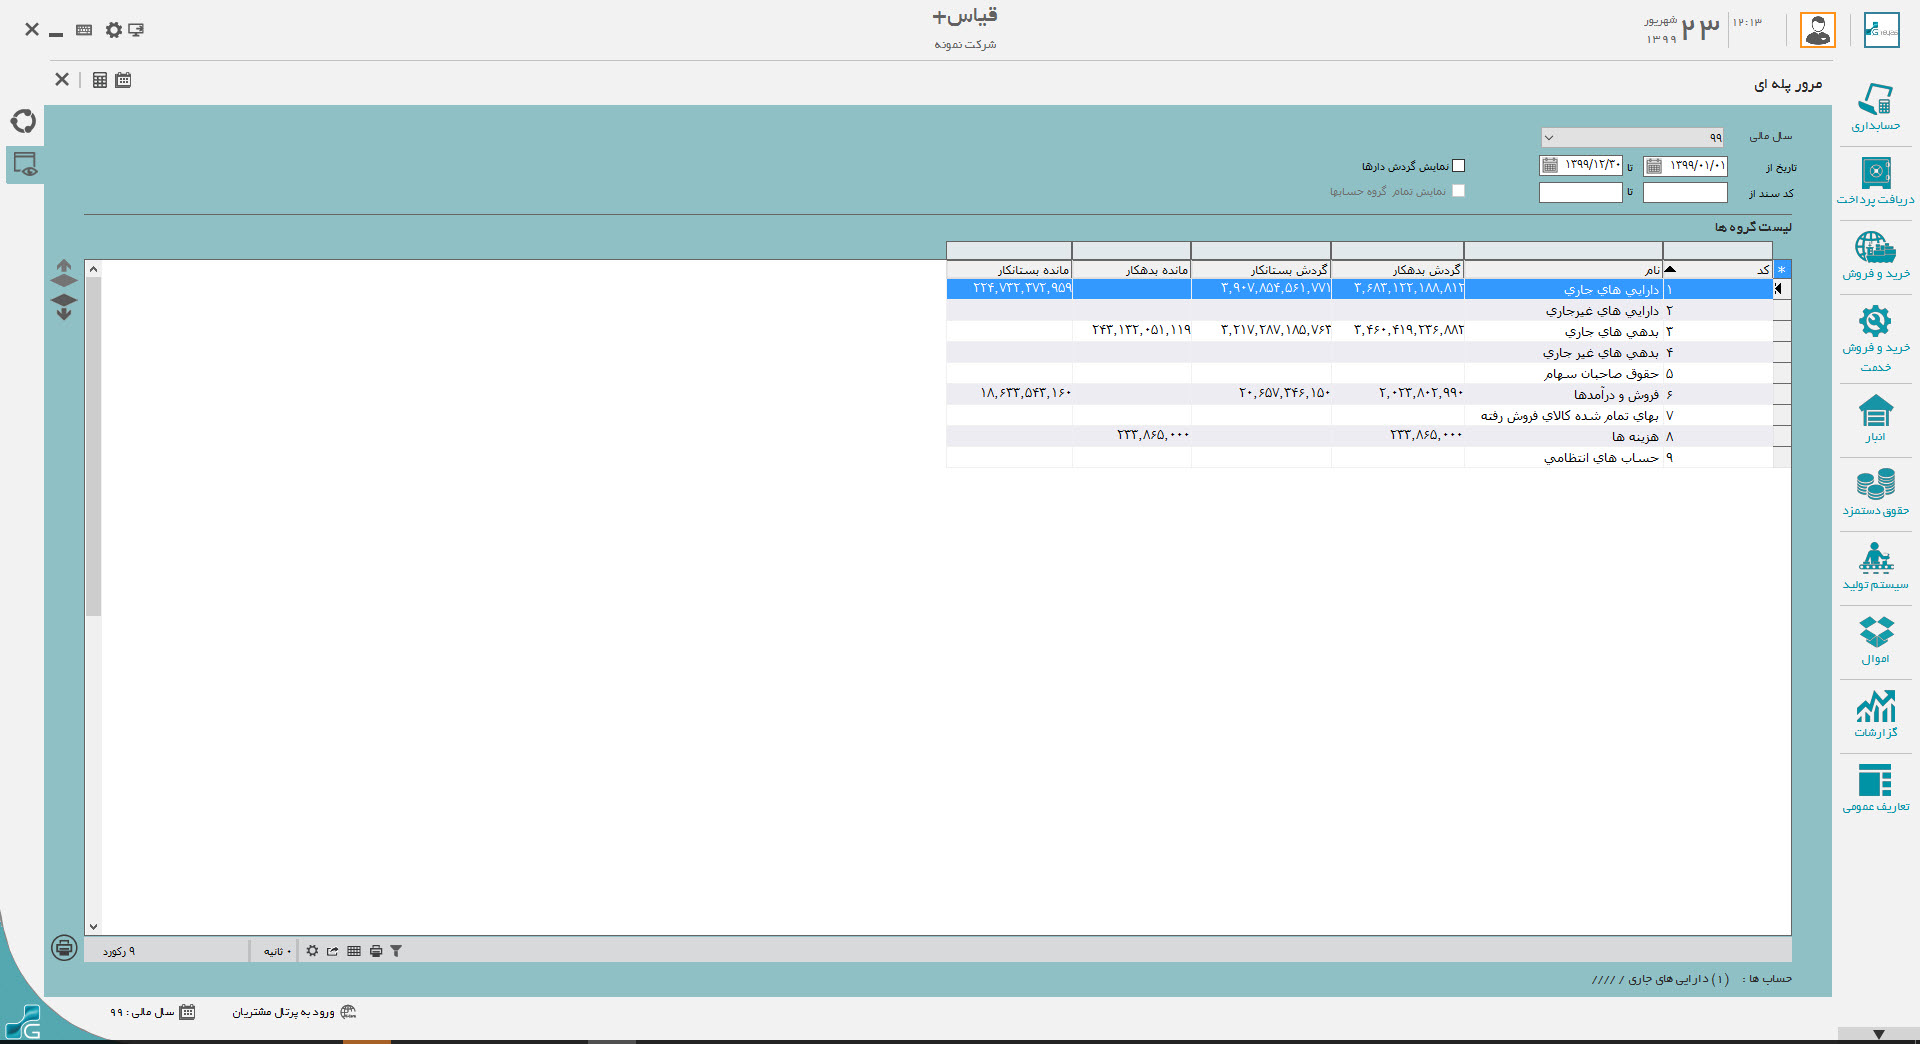Viewport: 1920px width, 1044px height.
Task: Click the user profile avatar icon
Action: click(1817, 30)
